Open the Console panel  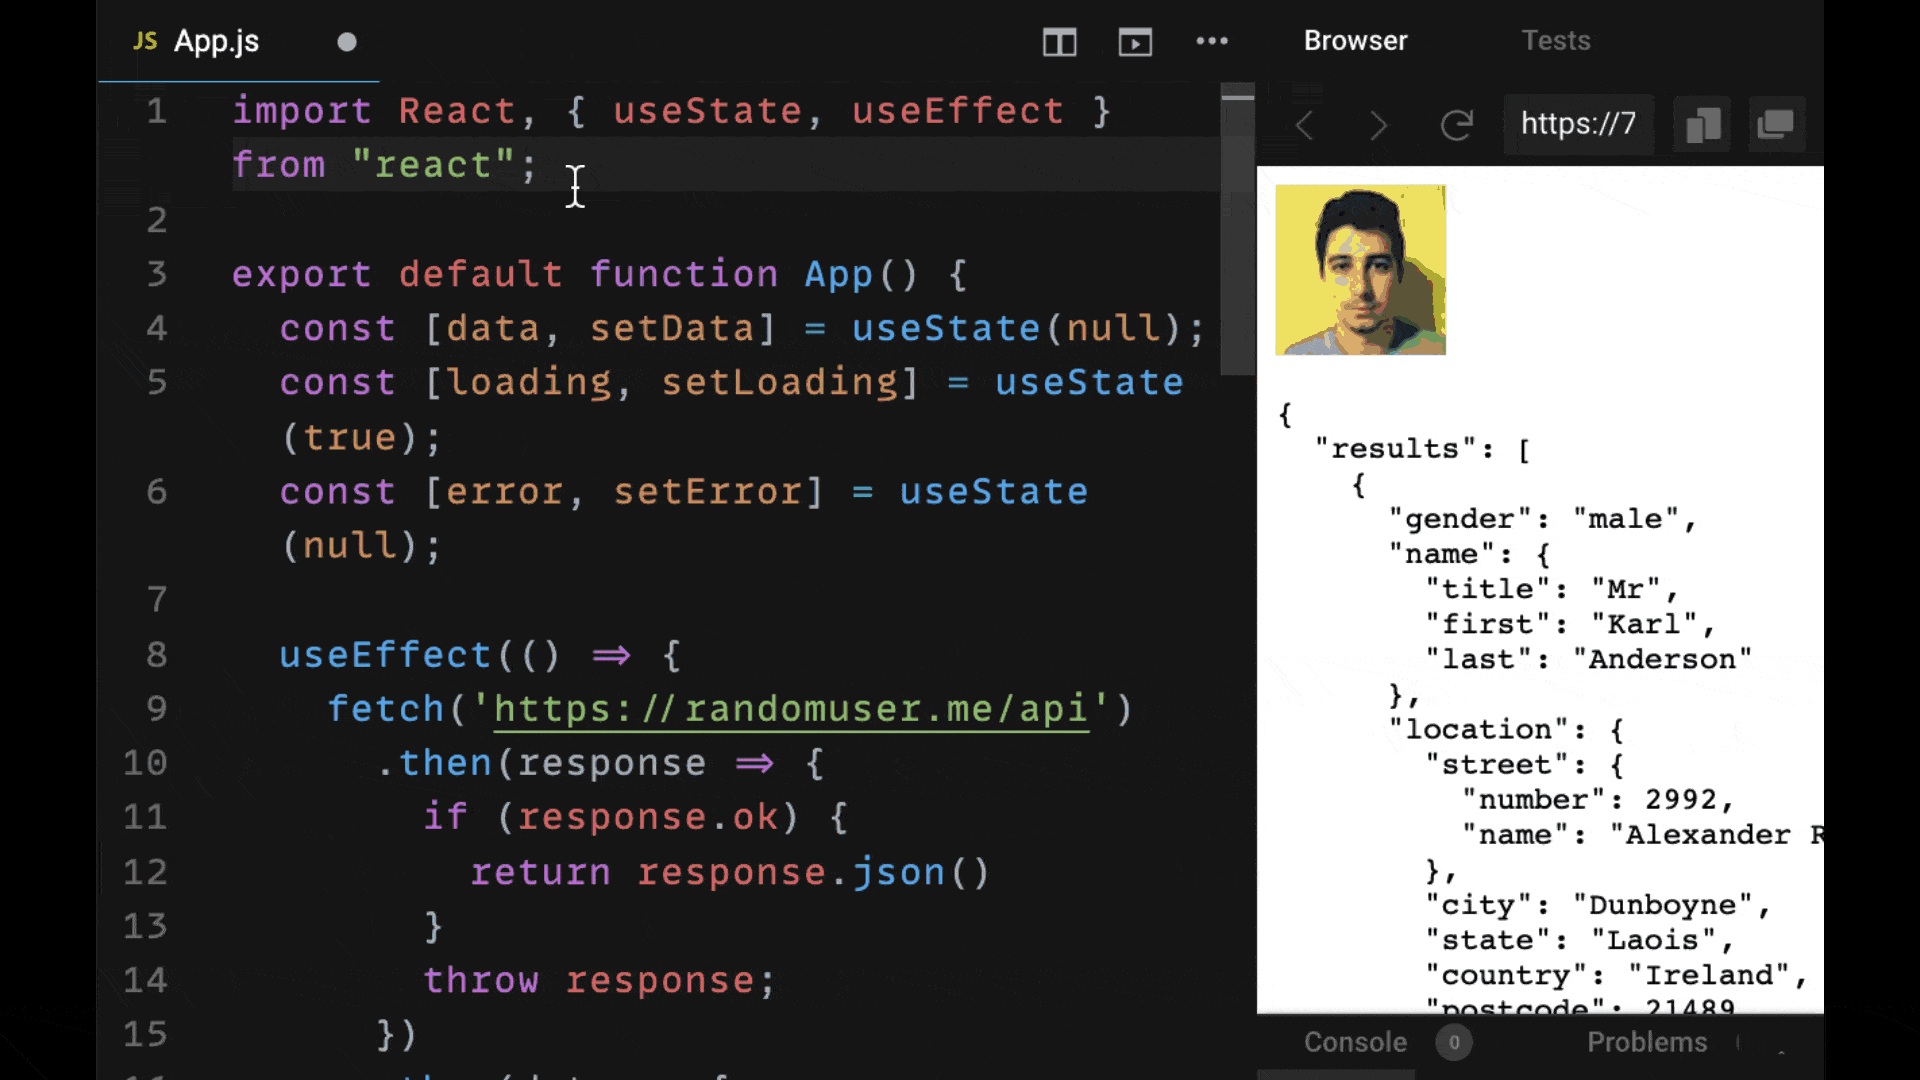1355,1042
